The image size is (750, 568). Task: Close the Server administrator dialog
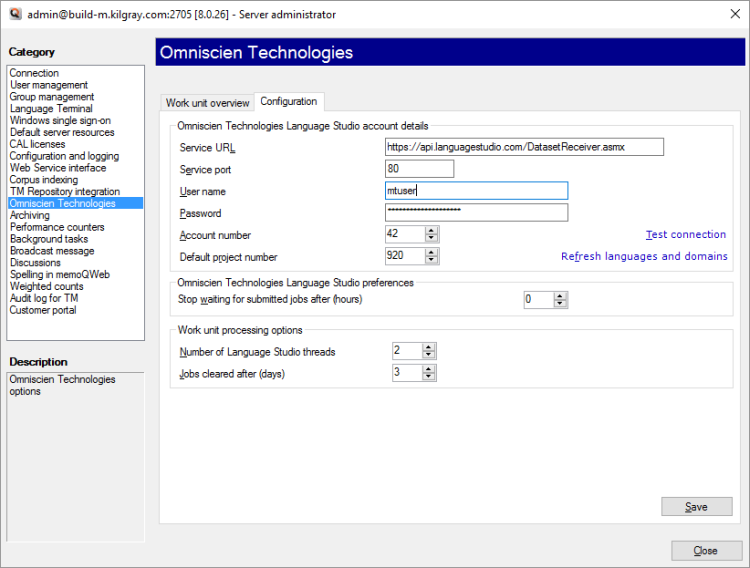(706, 551)
